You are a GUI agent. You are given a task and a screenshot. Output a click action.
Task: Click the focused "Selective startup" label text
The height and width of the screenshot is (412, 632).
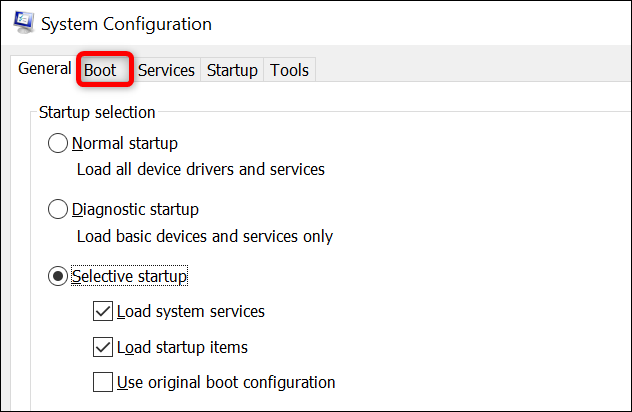tap(129, 277)
